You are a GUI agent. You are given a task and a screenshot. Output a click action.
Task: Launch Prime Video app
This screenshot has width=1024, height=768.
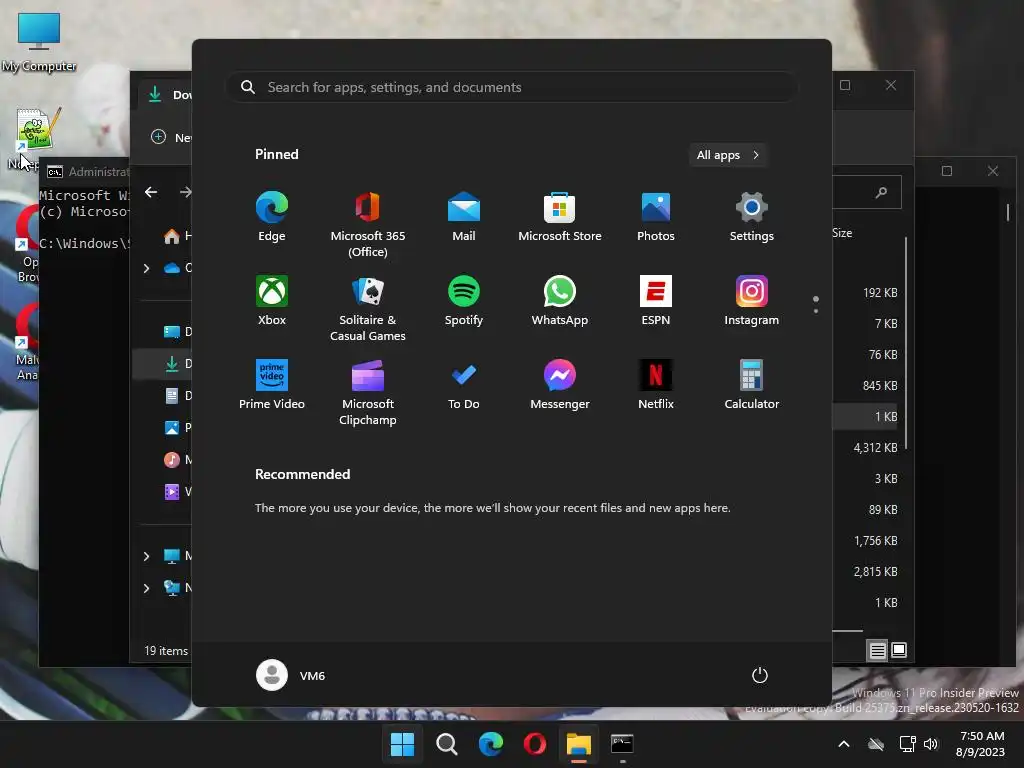click(272, 385)
